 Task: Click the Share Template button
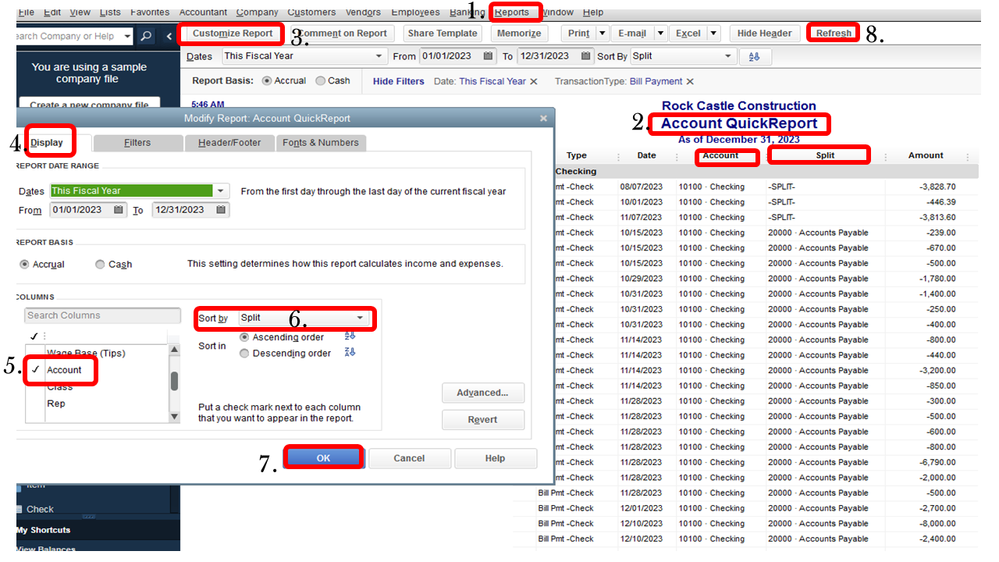pyautogui.click(x=442, y=33)
